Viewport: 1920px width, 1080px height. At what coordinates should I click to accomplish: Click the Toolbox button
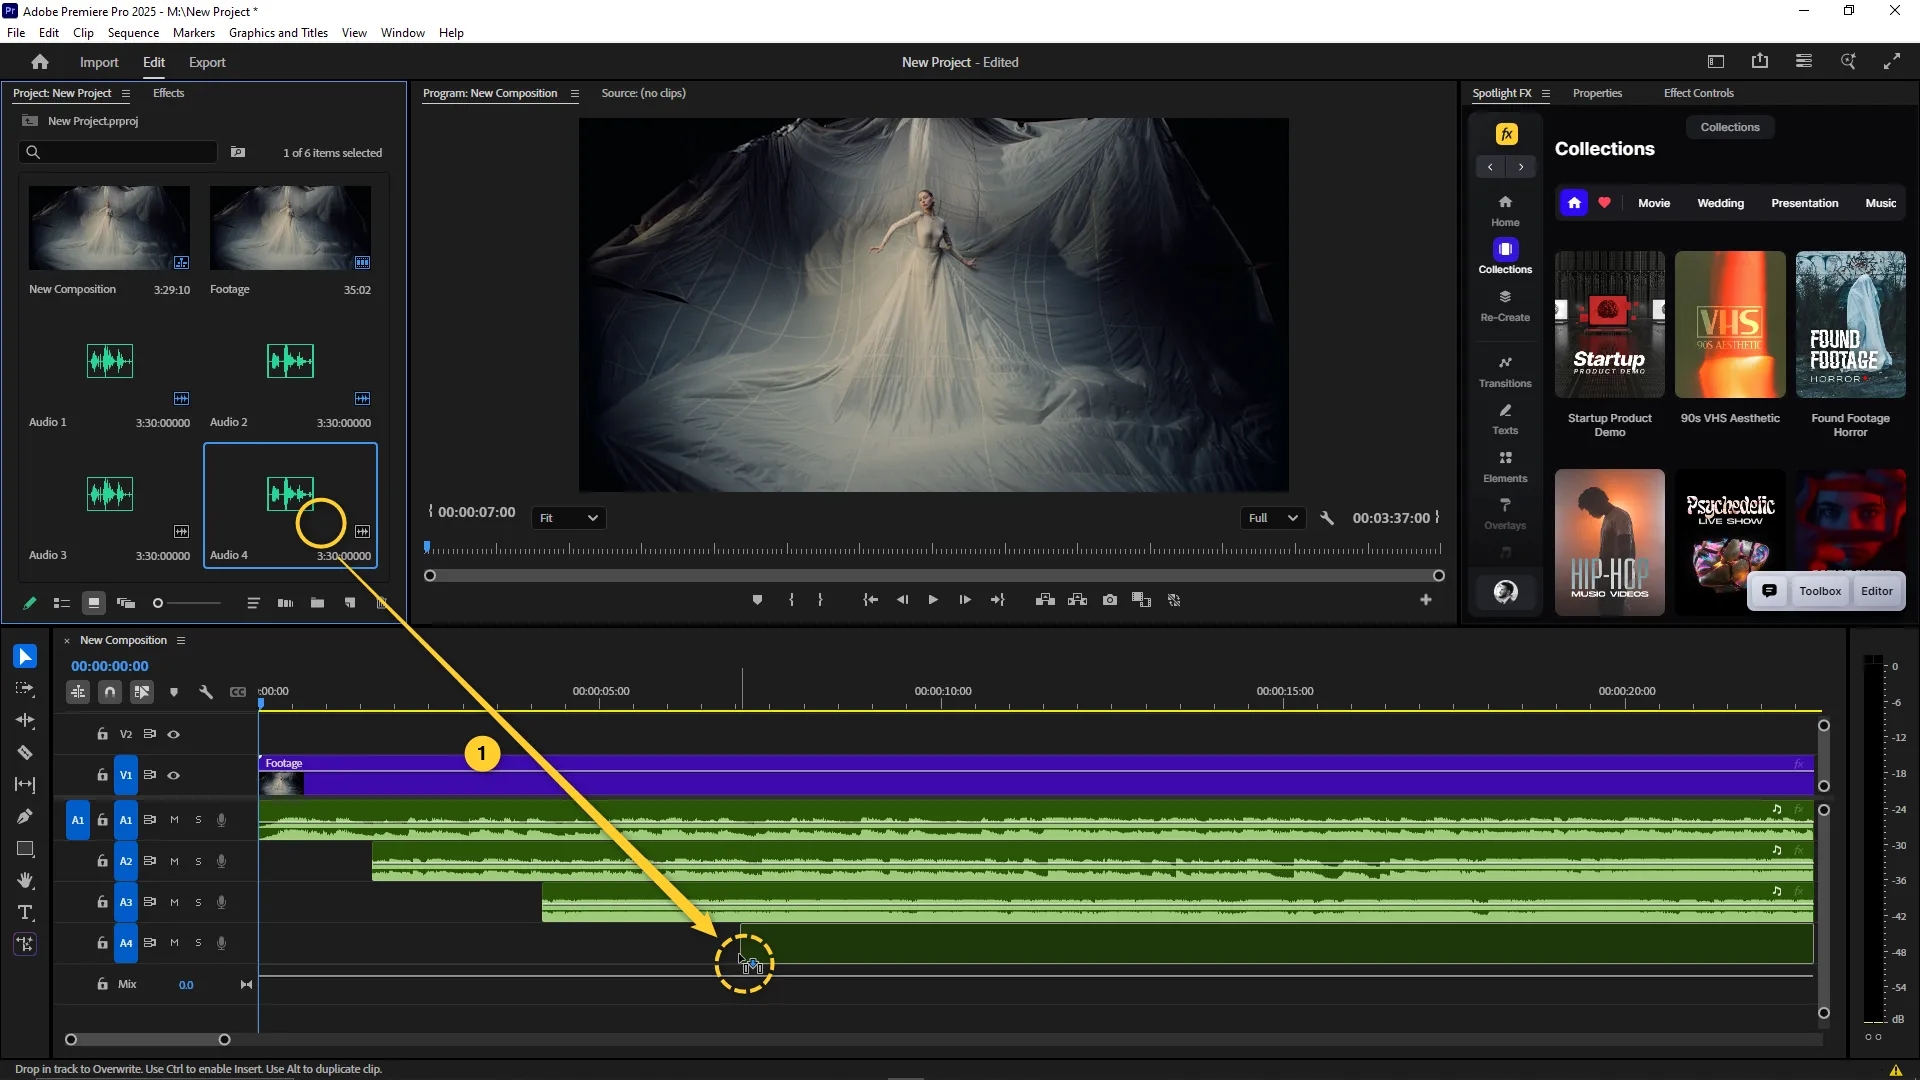pos(1820,591)
